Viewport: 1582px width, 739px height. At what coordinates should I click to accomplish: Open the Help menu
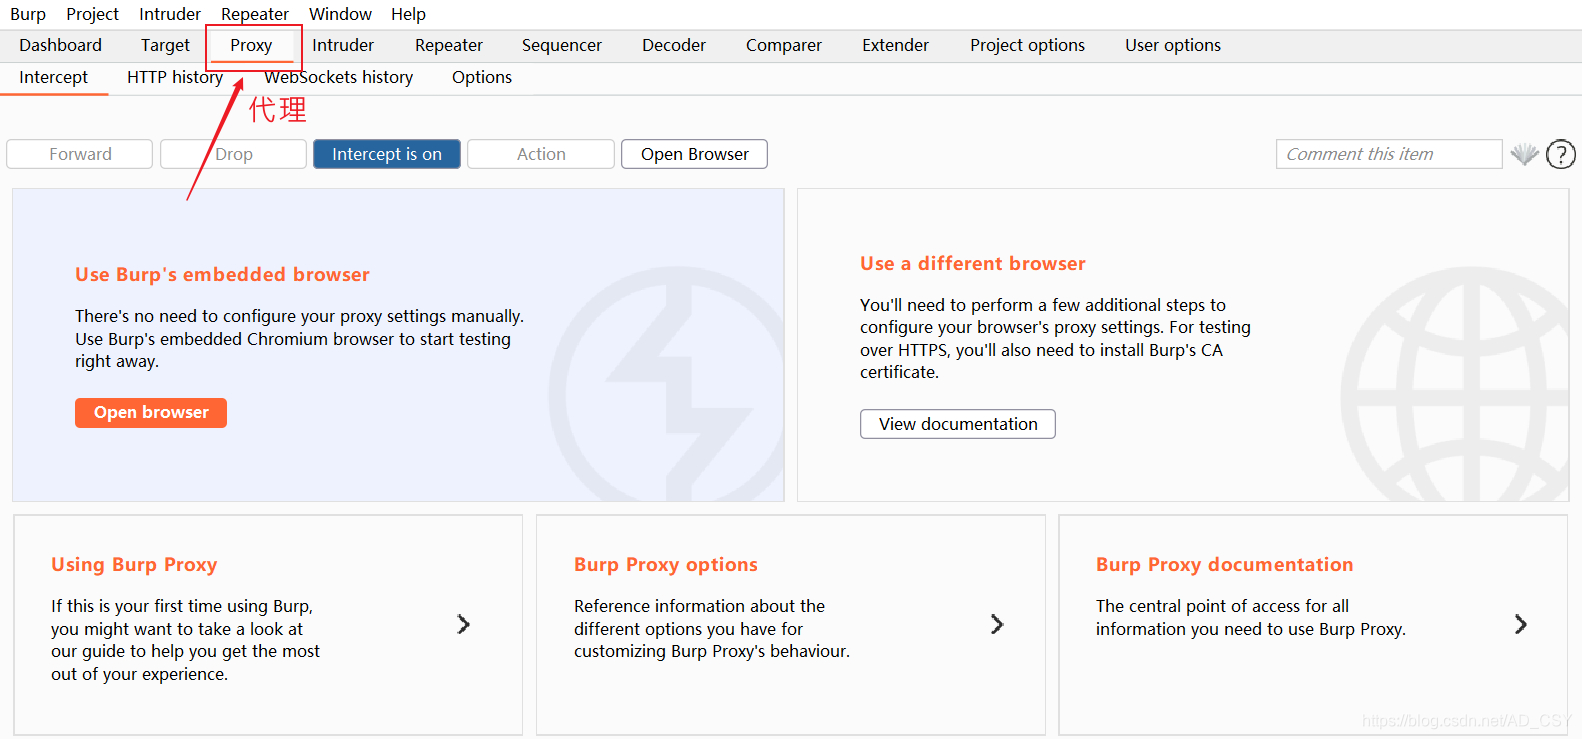[408, 14]
